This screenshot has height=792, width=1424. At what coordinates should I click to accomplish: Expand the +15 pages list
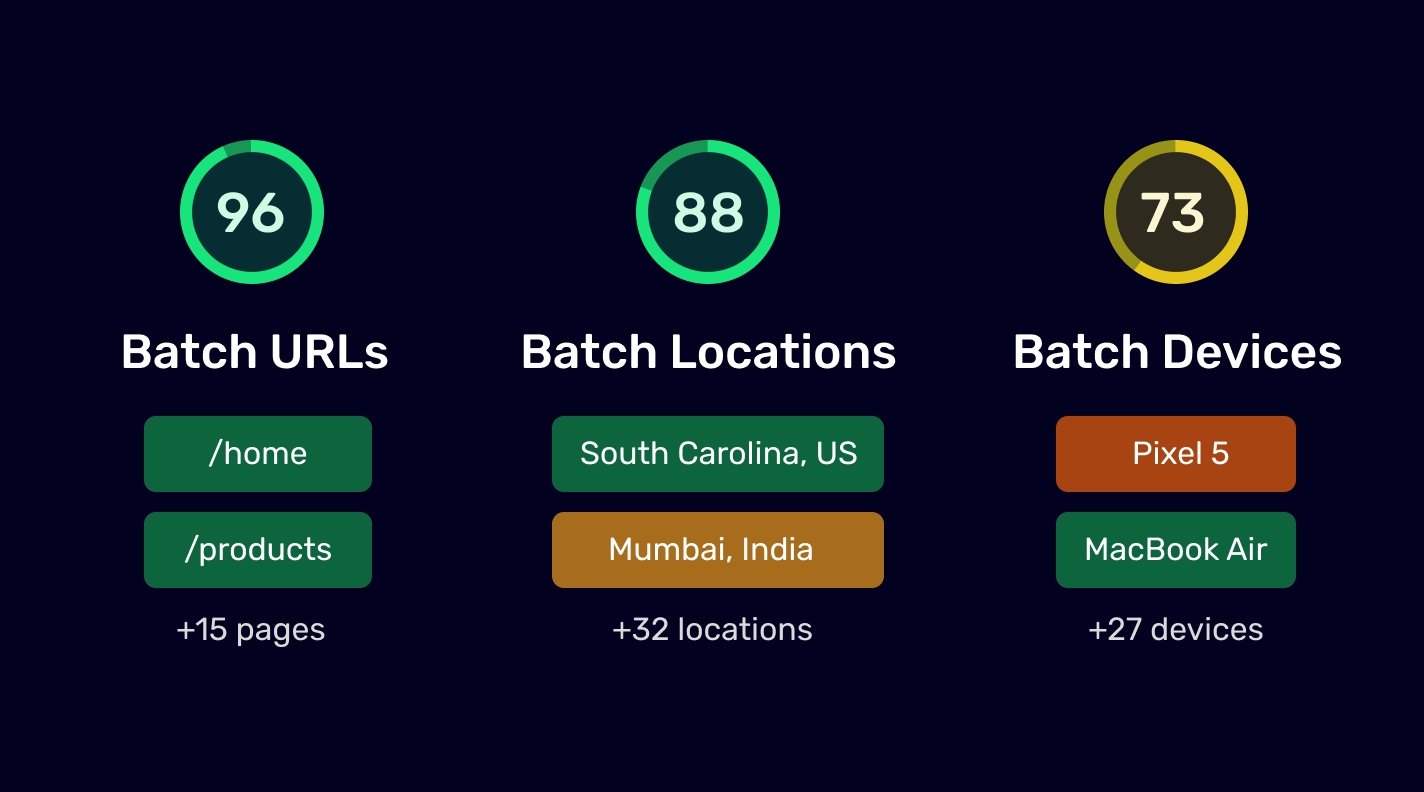point(250,629)
